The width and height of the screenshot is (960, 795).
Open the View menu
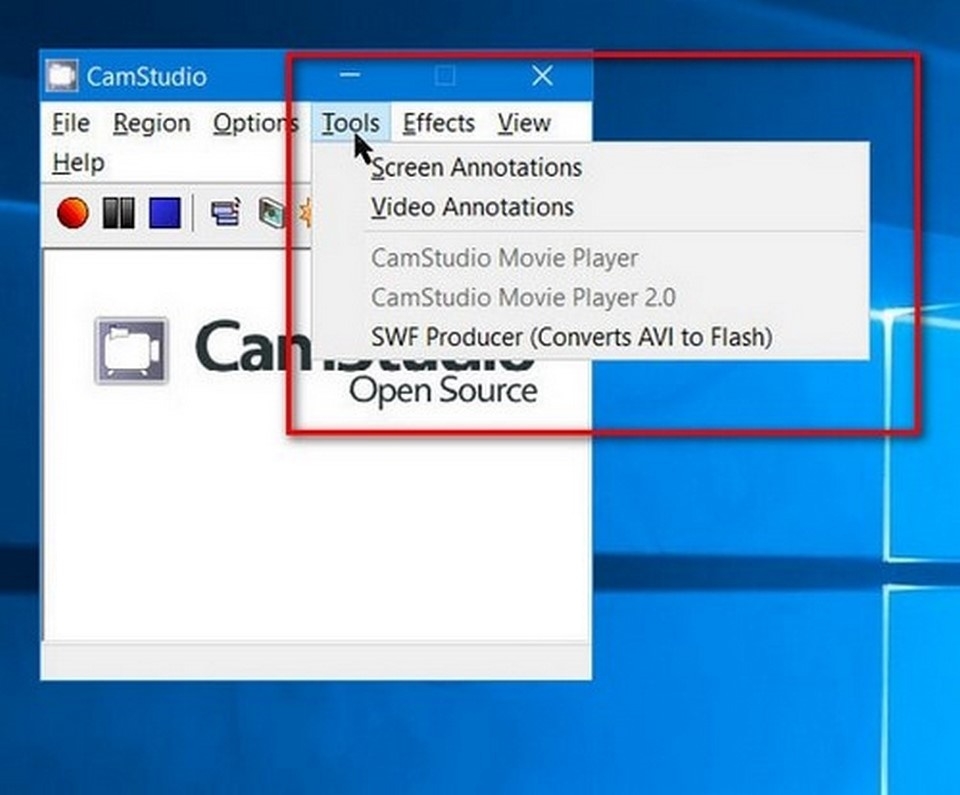tap(524, 123)
